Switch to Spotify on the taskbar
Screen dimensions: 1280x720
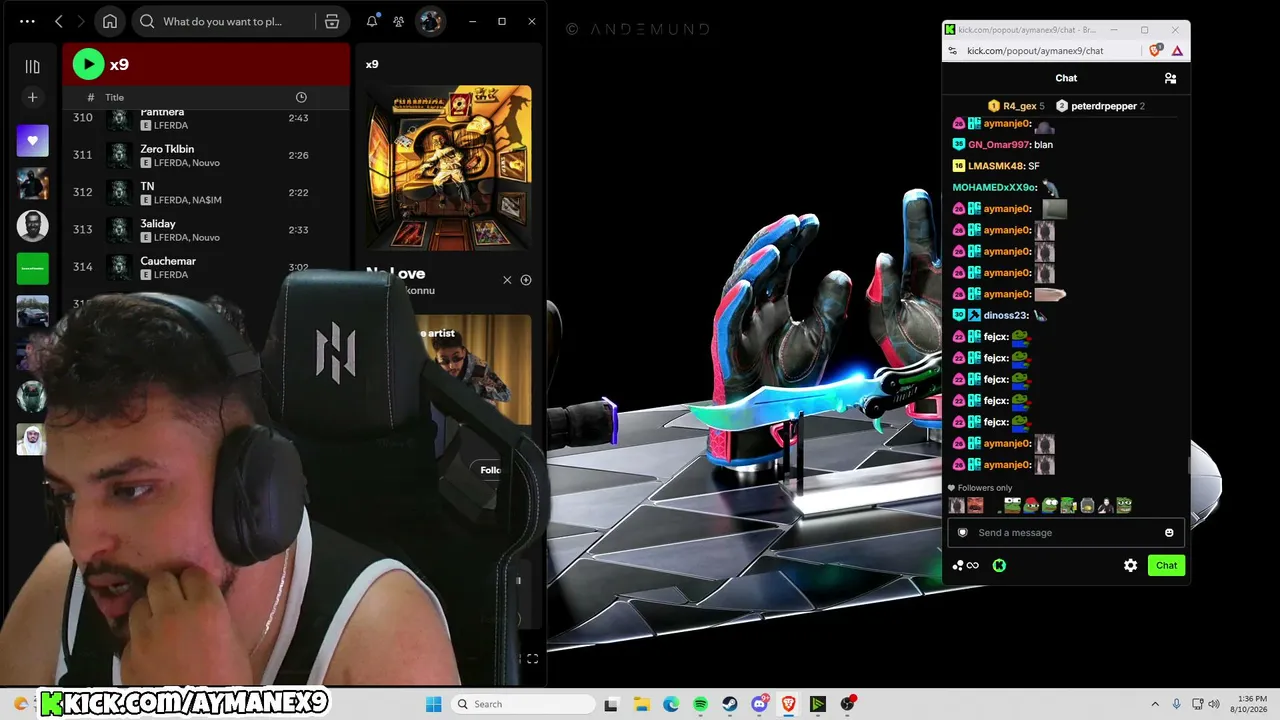pyautogui.click(x=700, y=704)
